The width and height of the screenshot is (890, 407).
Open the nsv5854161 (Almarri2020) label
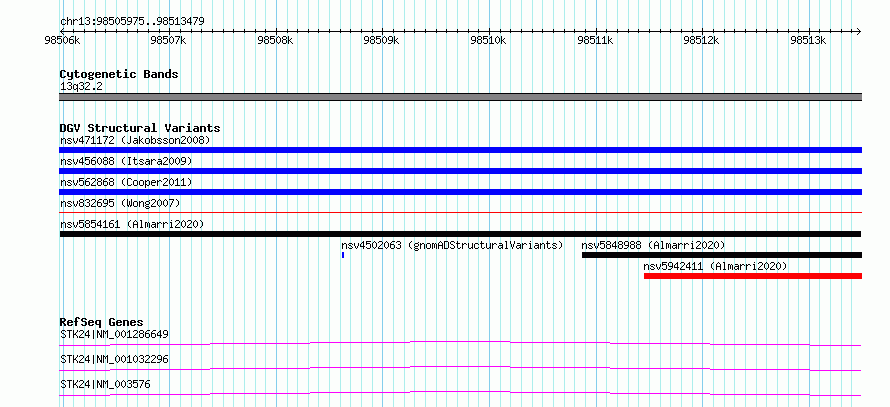[132, 224]
